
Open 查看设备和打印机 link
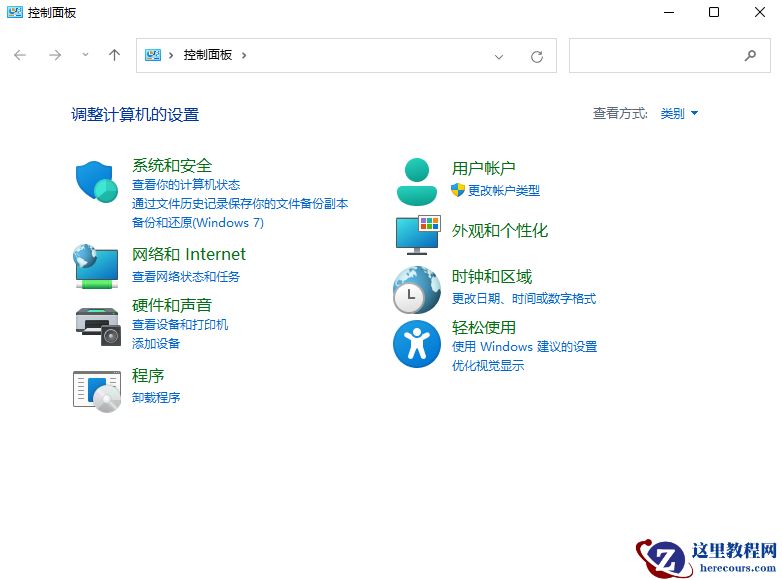(180, 325)
